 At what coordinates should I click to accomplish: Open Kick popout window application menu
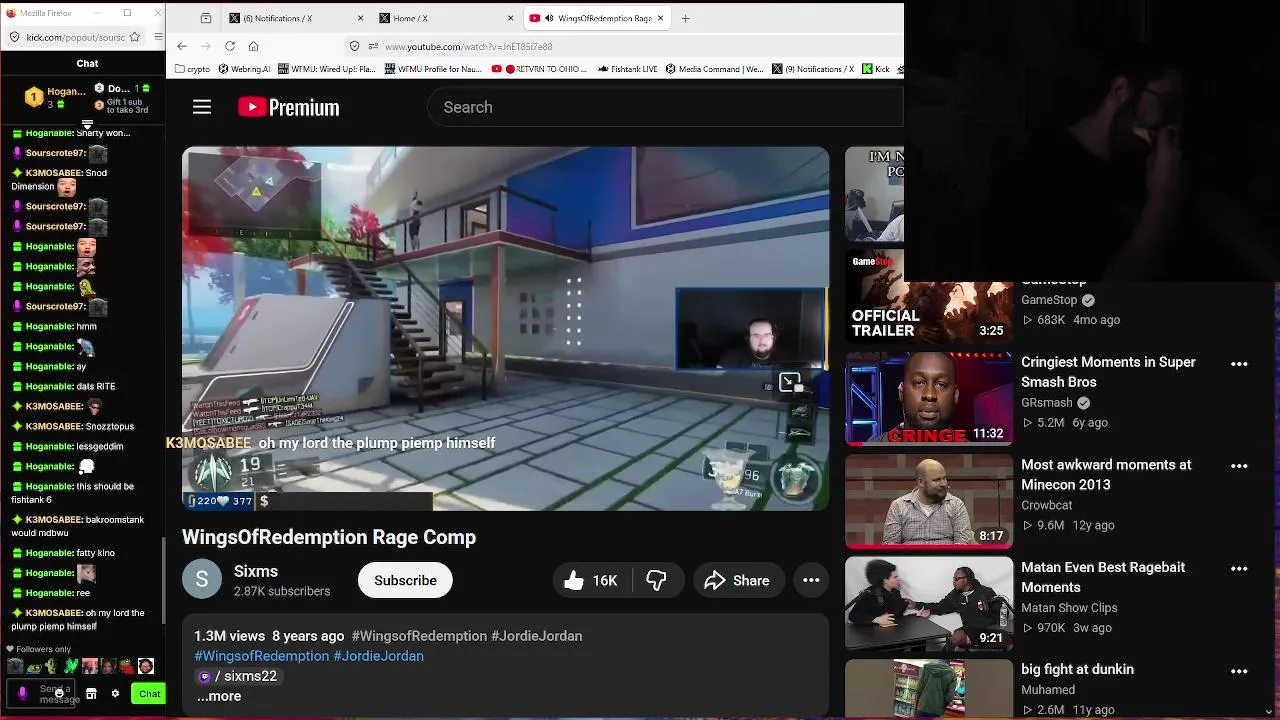158,37
